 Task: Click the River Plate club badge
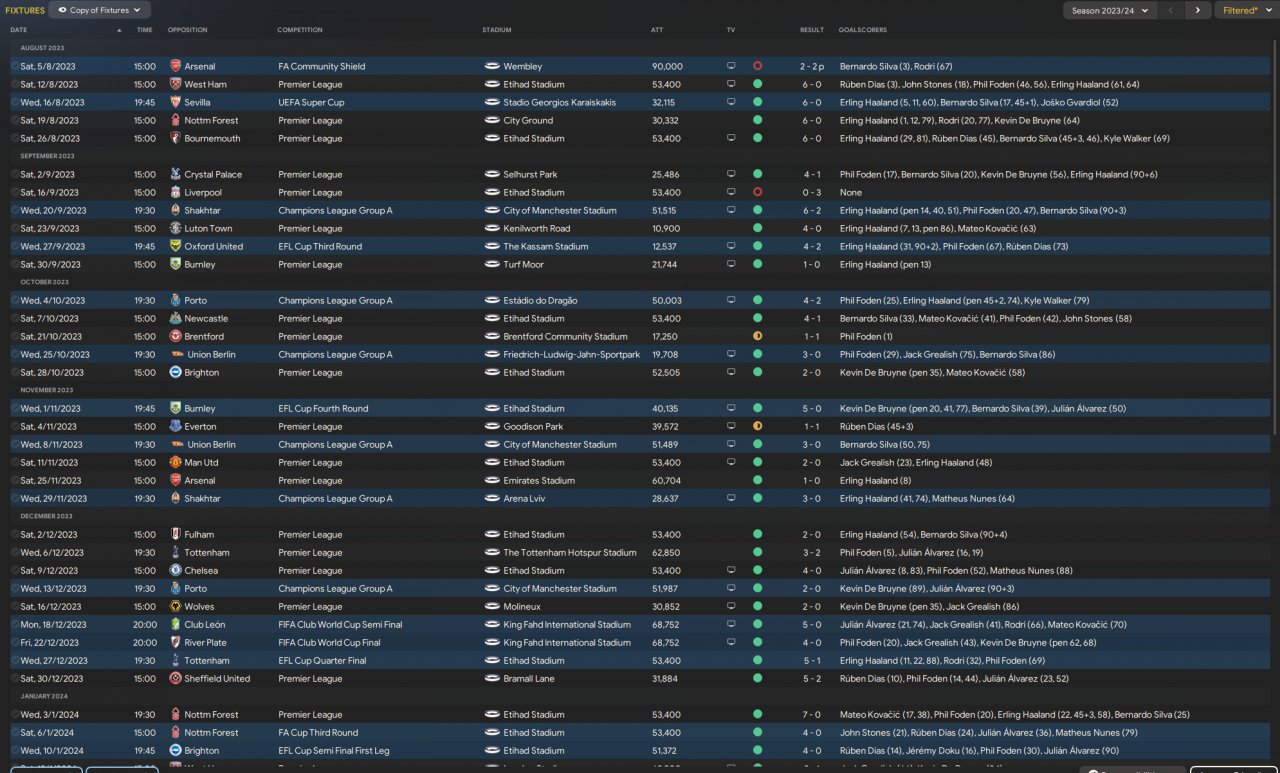(x=175, y=642)
